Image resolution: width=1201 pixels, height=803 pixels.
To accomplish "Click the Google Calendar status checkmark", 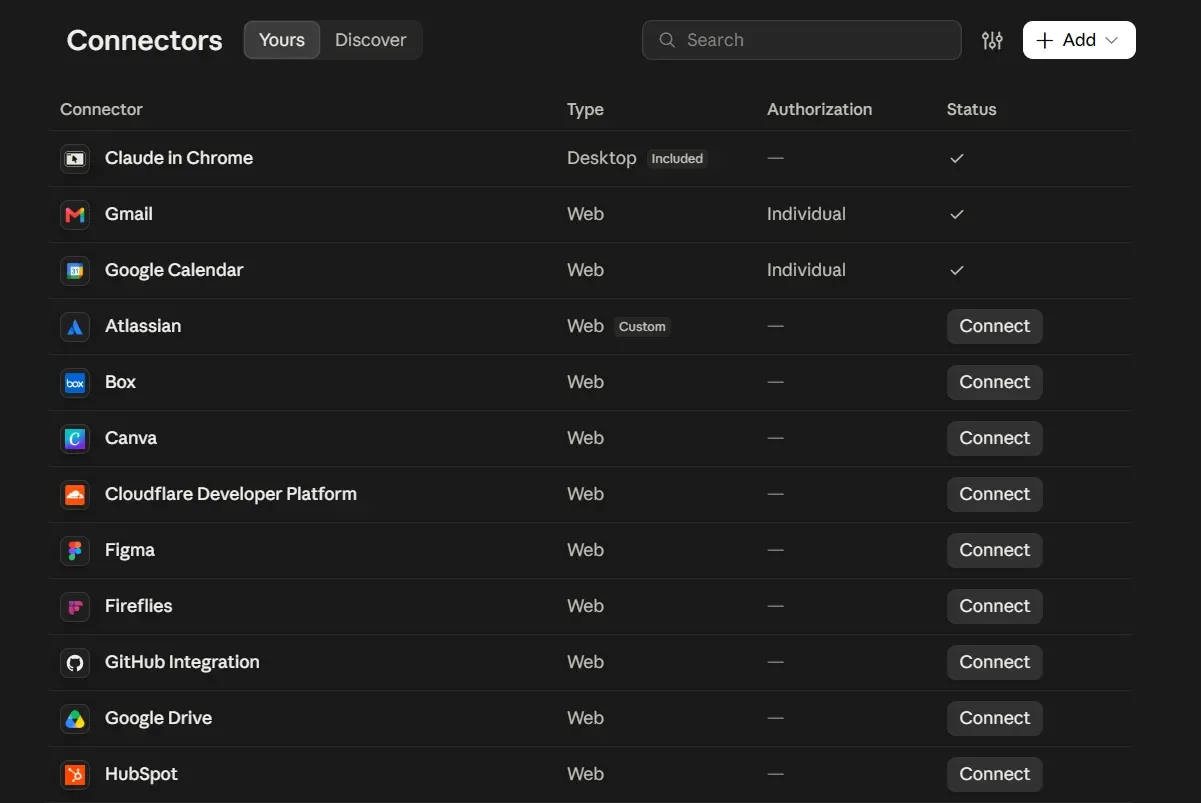I will point(957,270).
